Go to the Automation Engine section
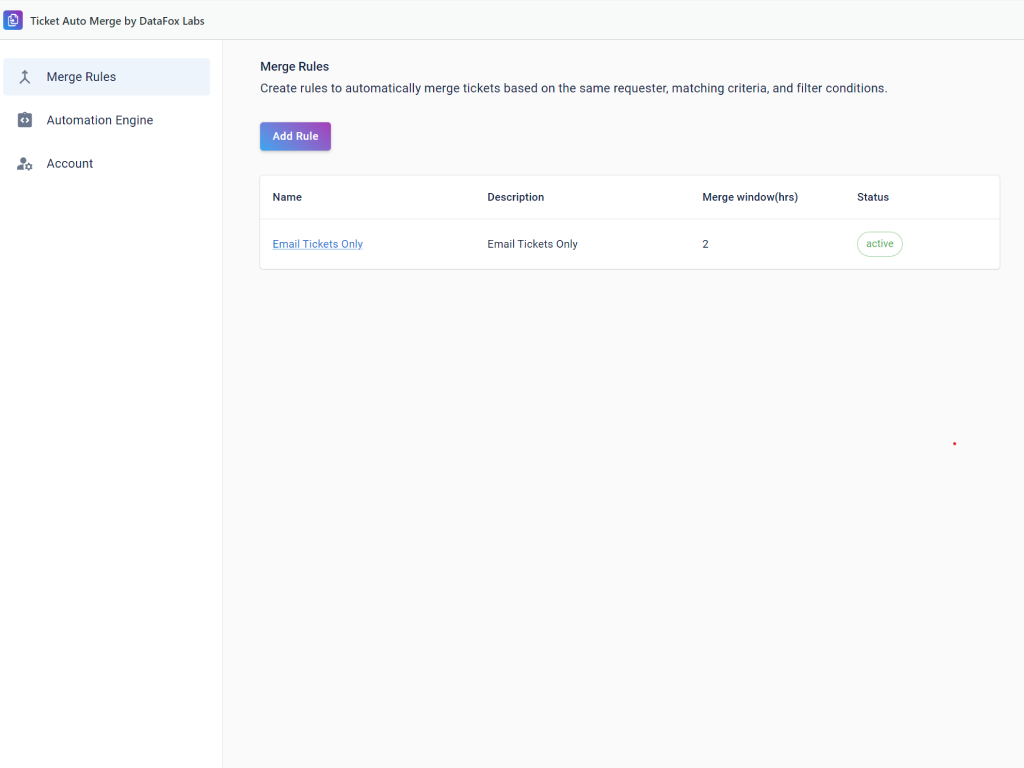 (x=99, y=120)
